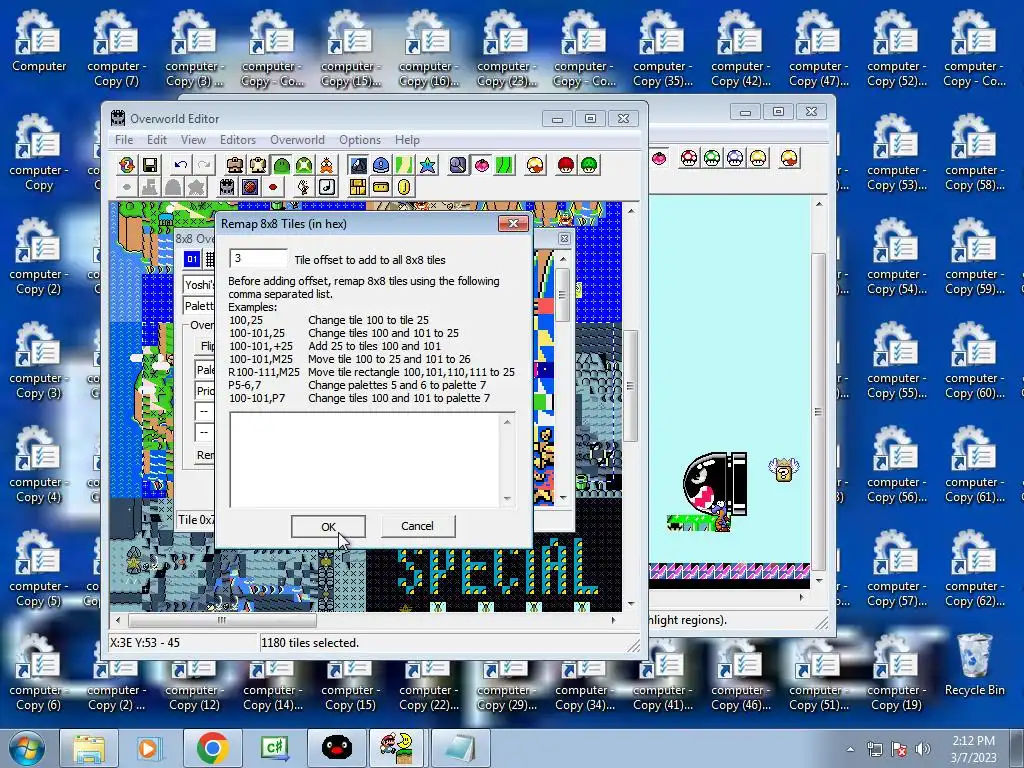This screenshot has width=1024, height=768.
Task: Click the Mario Lunar Magic taskbar icon
Action: pyautogui.click(x=398, y=748)
